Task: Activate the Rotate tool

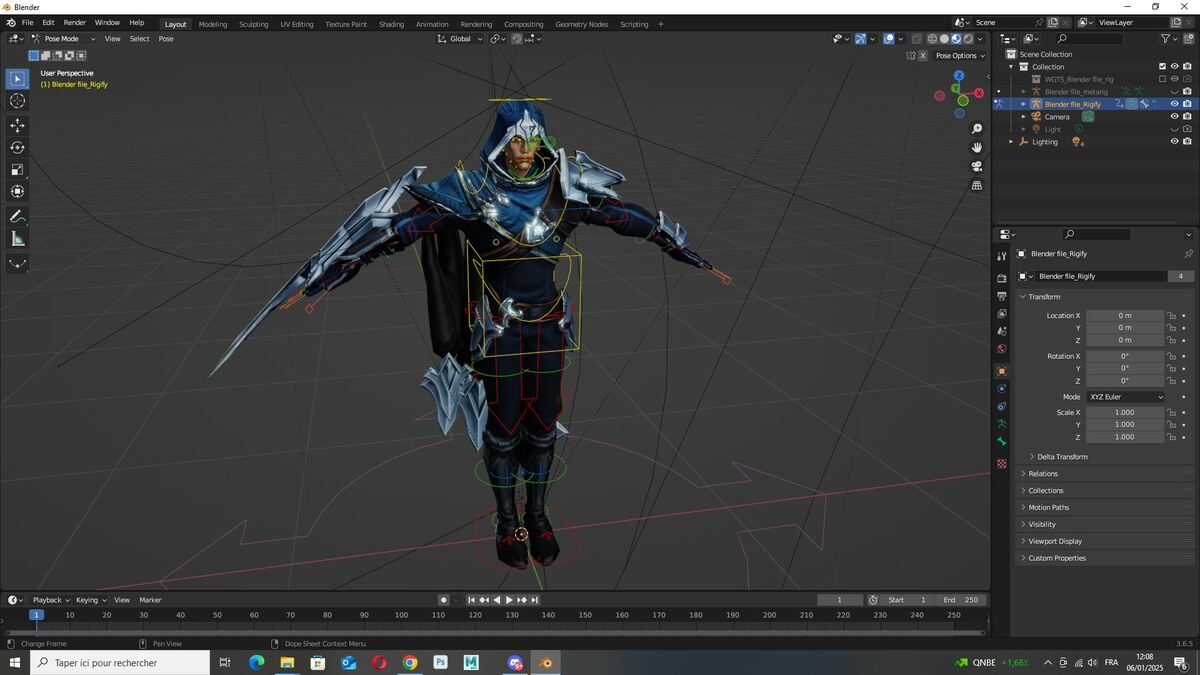Action: [17, 147]
